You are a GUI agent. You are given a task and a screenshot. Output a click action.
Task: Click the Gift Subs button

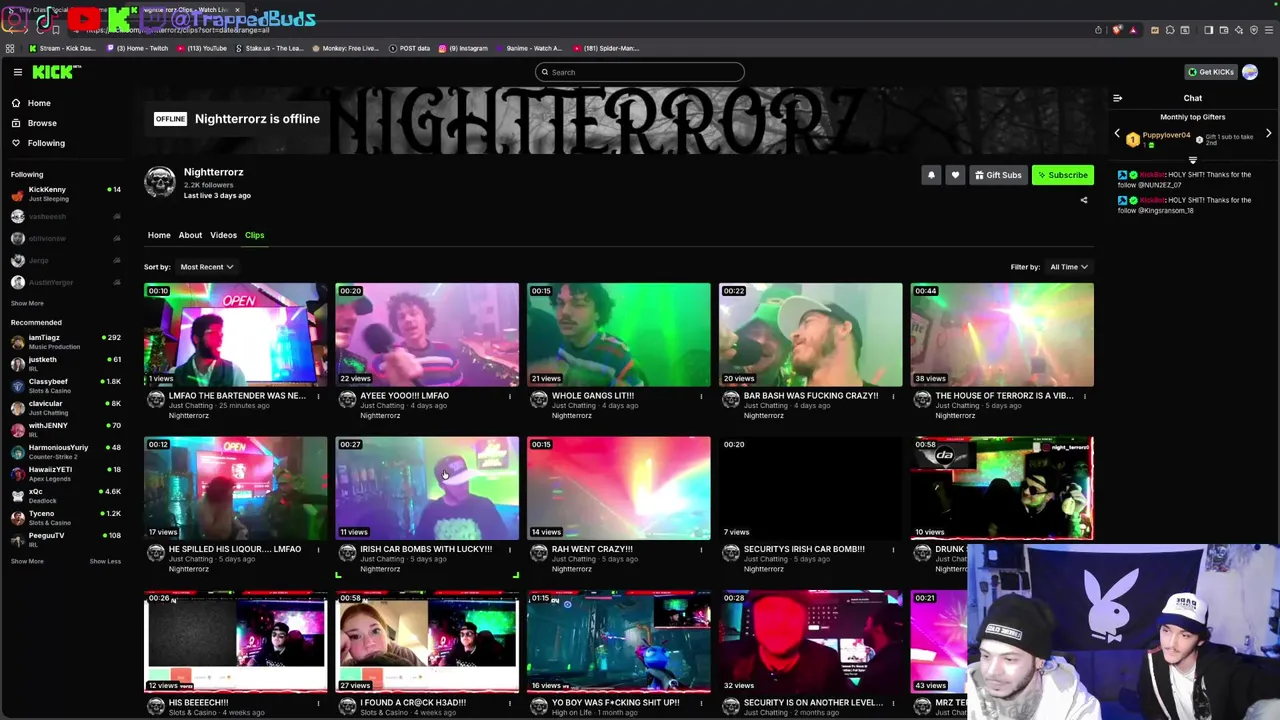coord(998,175)
